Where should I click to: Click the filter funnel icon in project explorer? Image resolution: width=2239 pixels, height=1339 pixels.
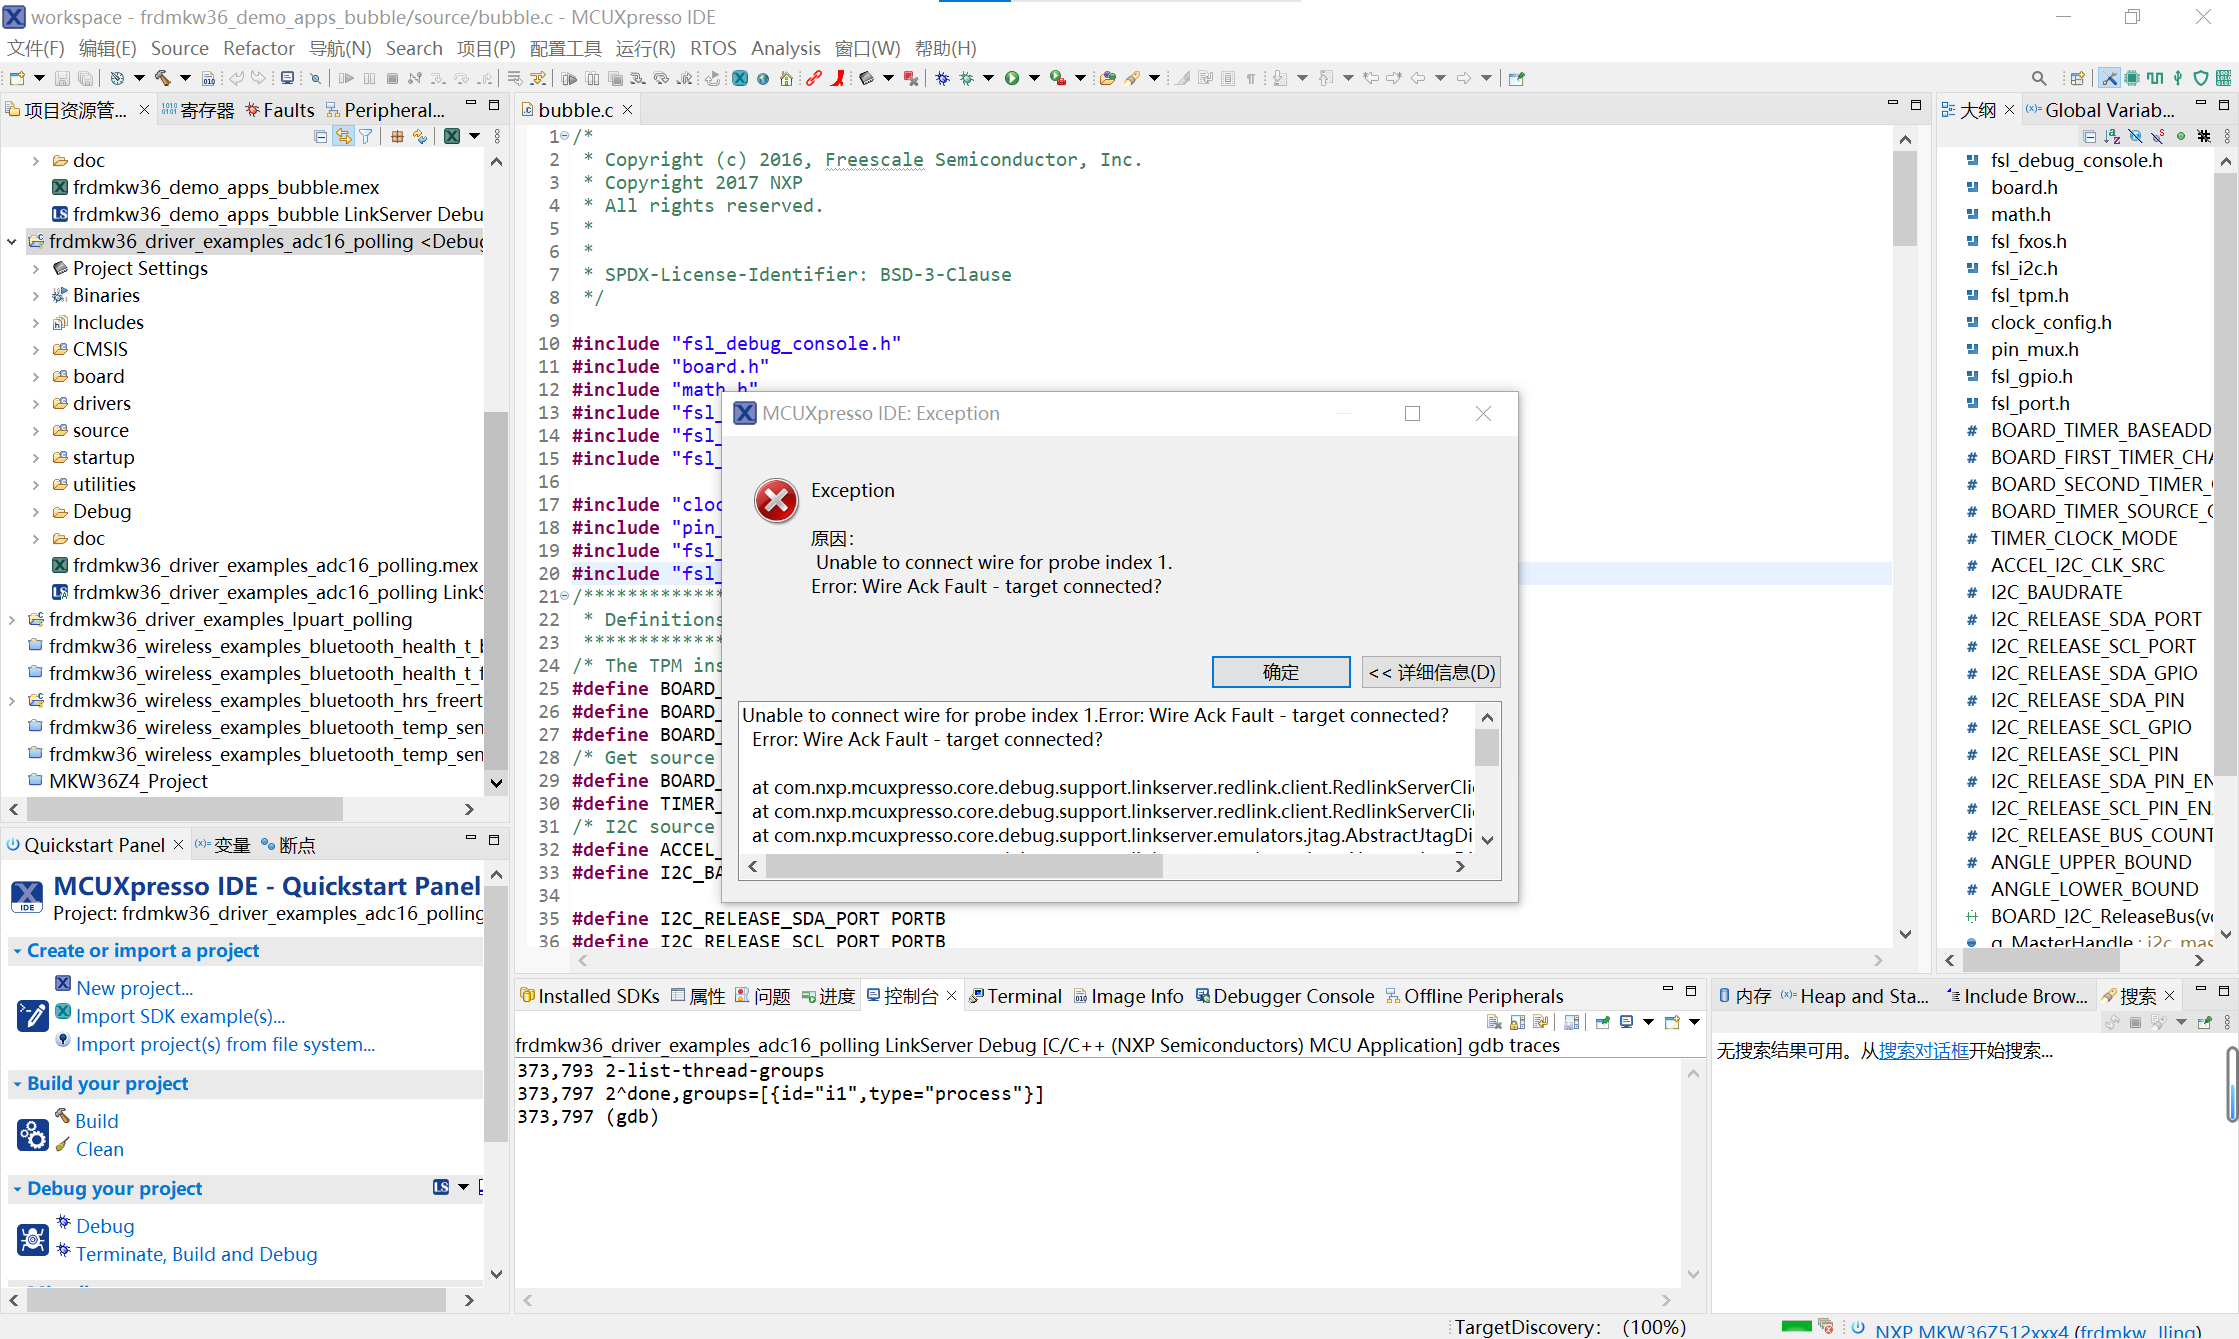pos(366,136)
